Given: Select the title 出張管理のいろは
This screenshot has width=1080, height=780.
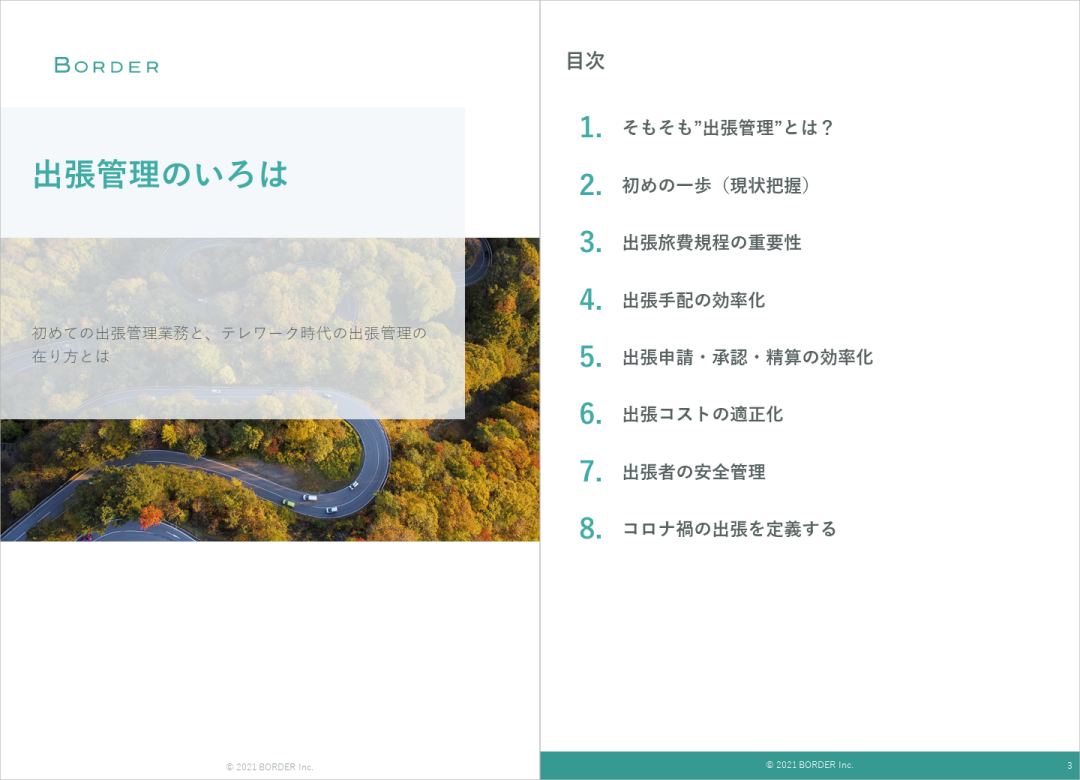Looking at the screenshot, I should (160, 174).
